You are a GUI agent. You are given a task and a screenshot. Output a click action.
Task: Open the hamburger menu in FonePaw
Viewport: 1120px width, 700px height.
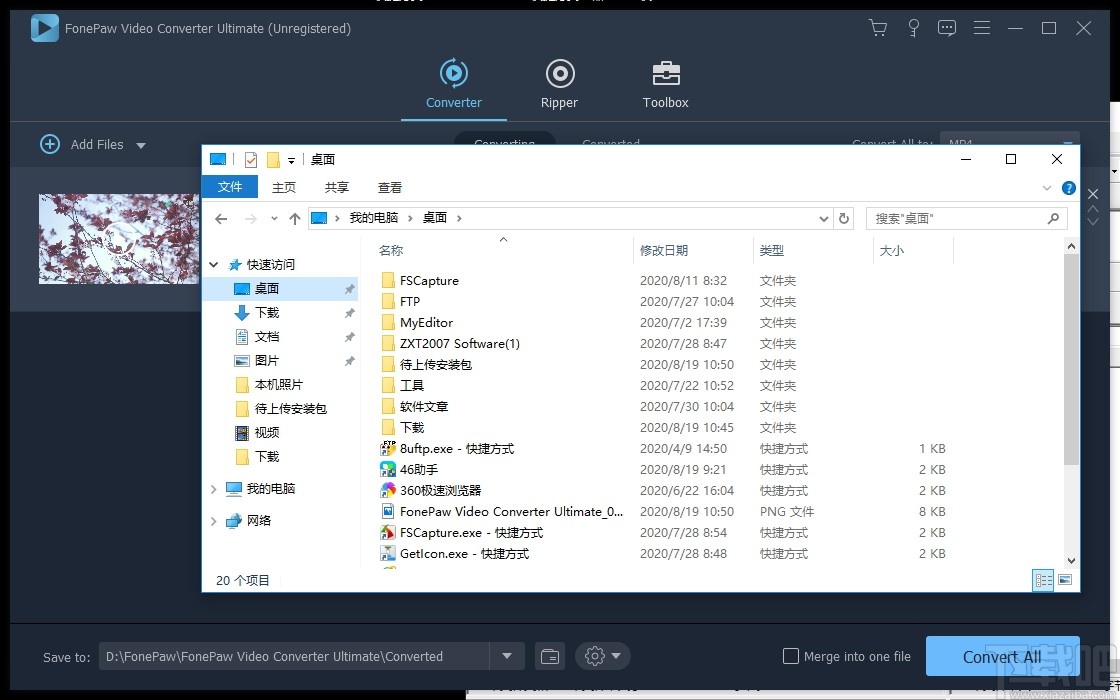pyautogui.click(x=982, y=28)
